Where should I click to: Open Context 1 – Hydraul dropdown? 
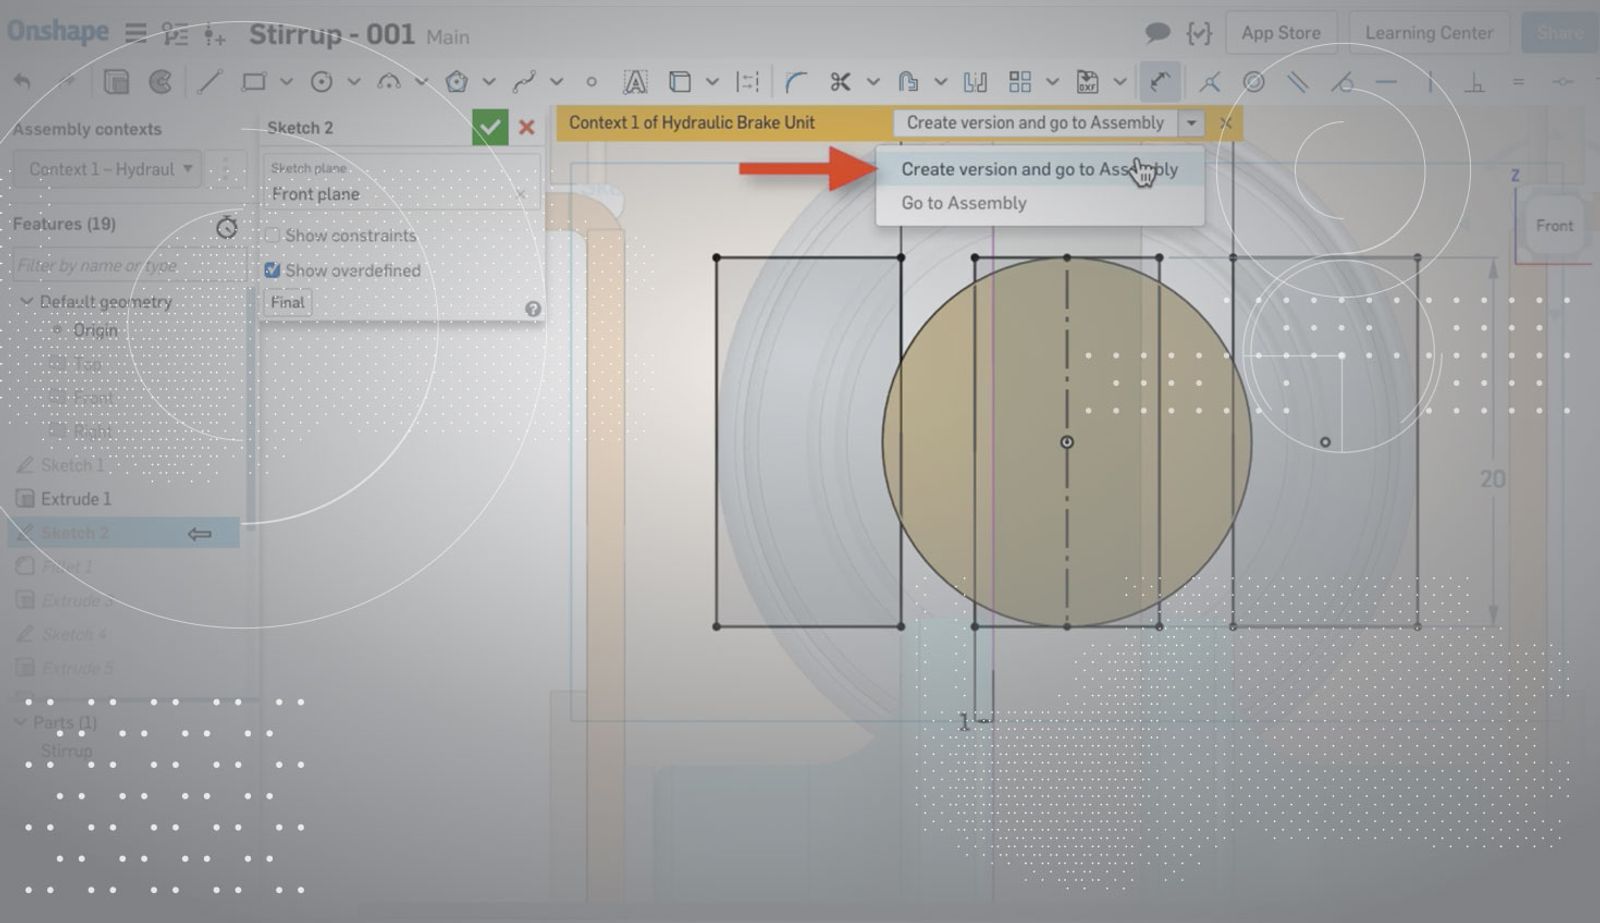tap(108, 169)
